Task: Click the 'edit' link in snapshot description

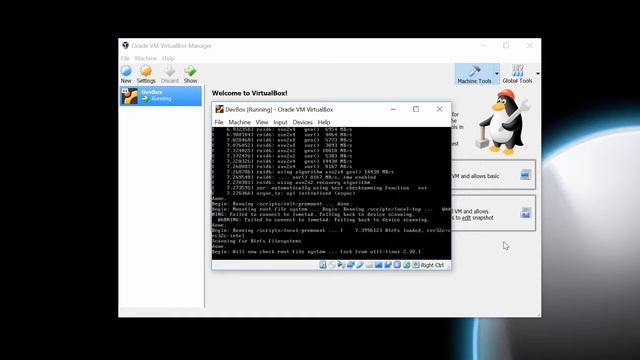Action: pyautogui.click(x=466, y=218)
